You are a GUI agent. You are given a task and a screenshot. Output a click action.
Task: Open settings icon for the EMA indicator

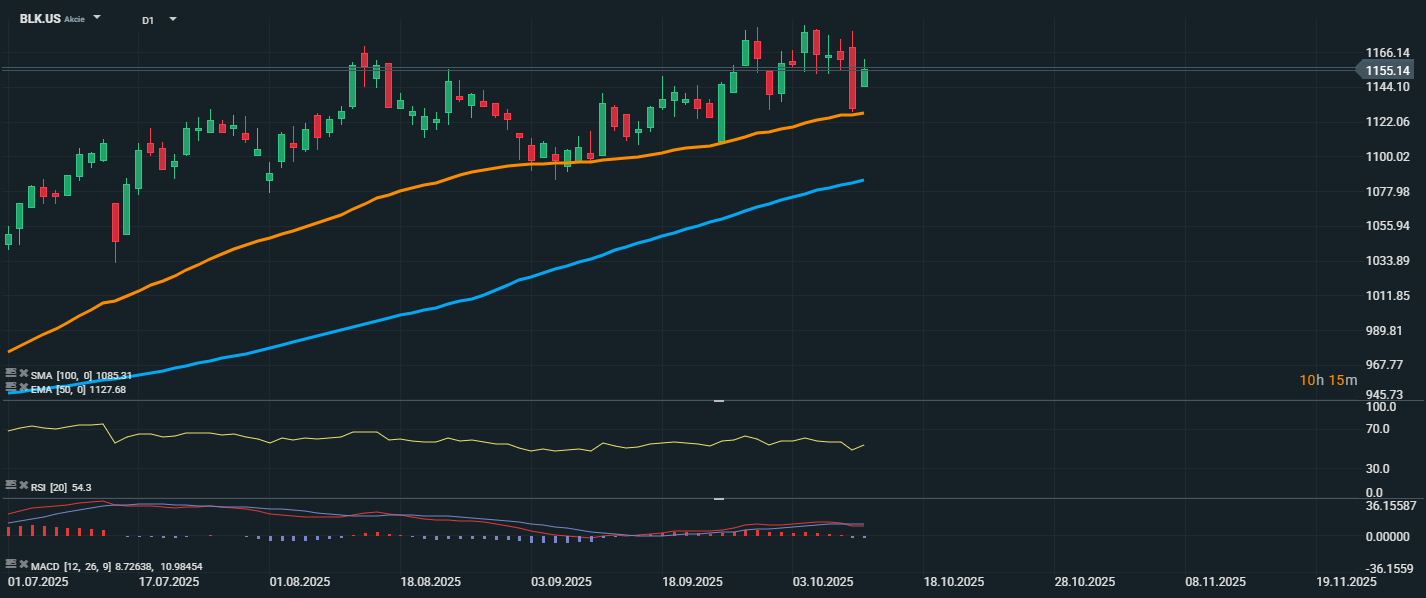coord(11,386)
